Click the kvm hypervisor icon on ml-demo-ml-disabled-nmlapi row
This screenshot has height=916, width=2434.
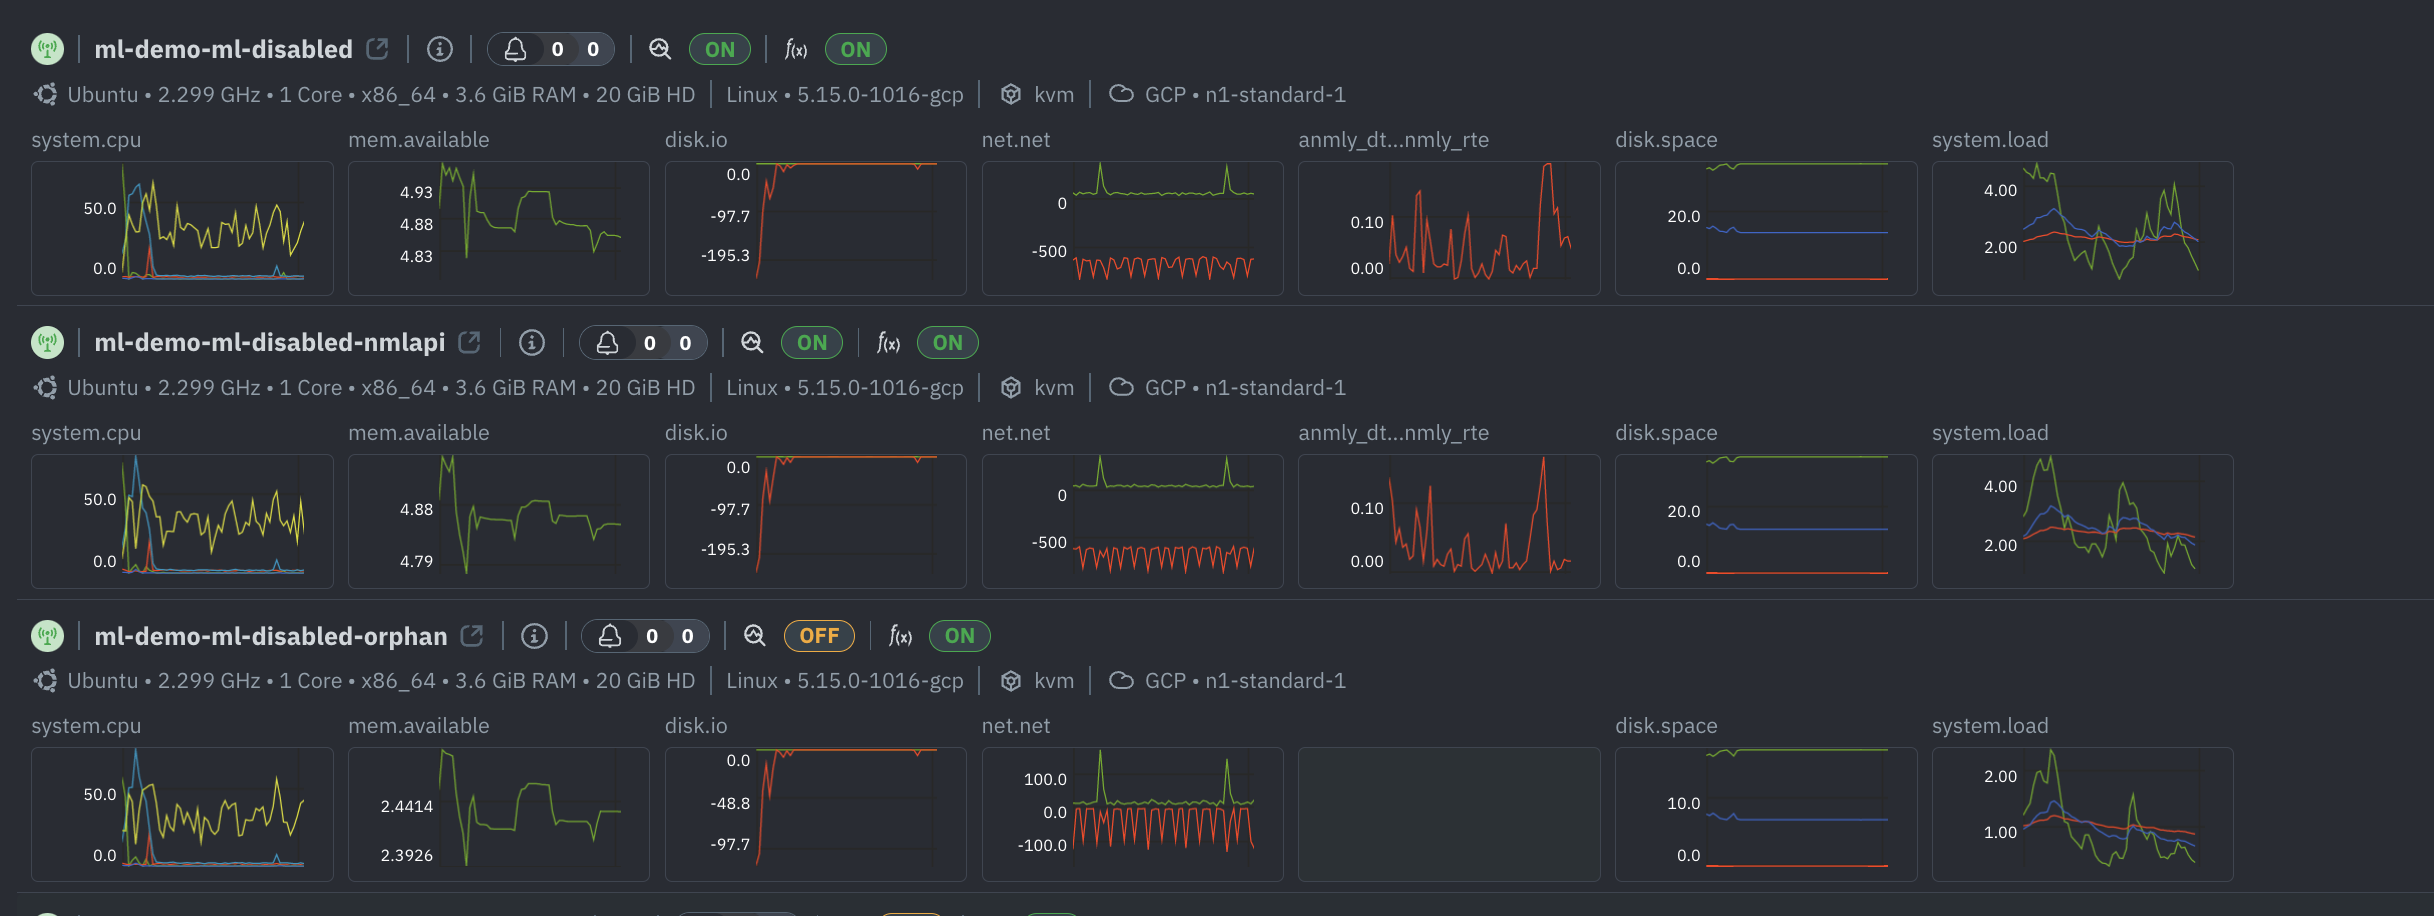[1011, 387]
